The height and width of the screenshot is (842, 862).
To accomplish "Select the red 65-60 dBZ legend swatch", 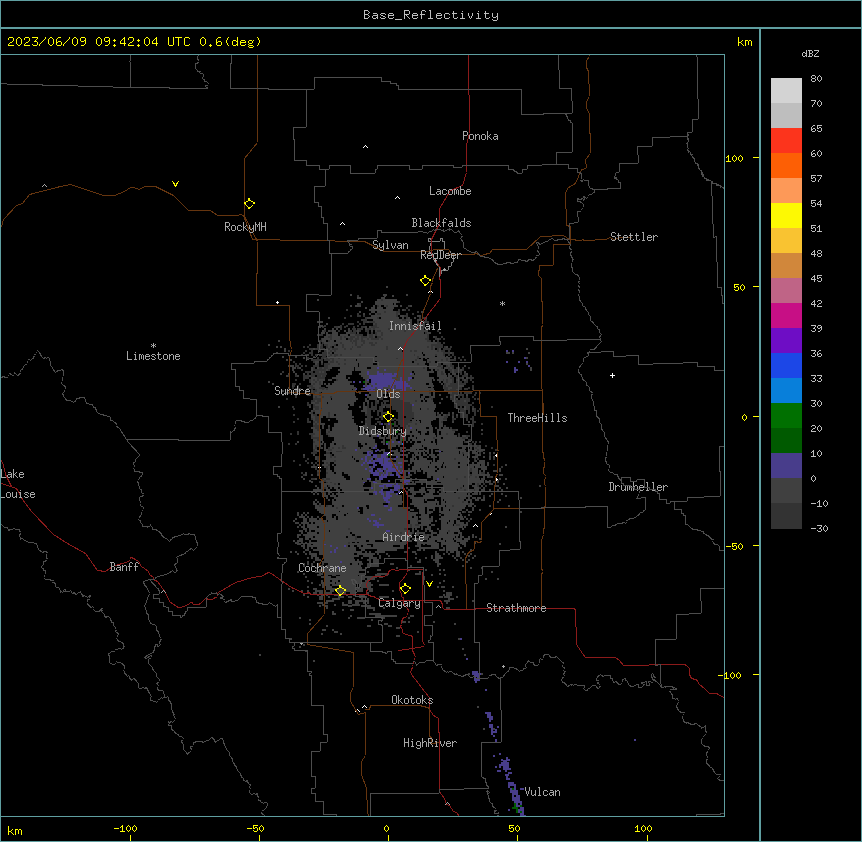I will 786,140.
